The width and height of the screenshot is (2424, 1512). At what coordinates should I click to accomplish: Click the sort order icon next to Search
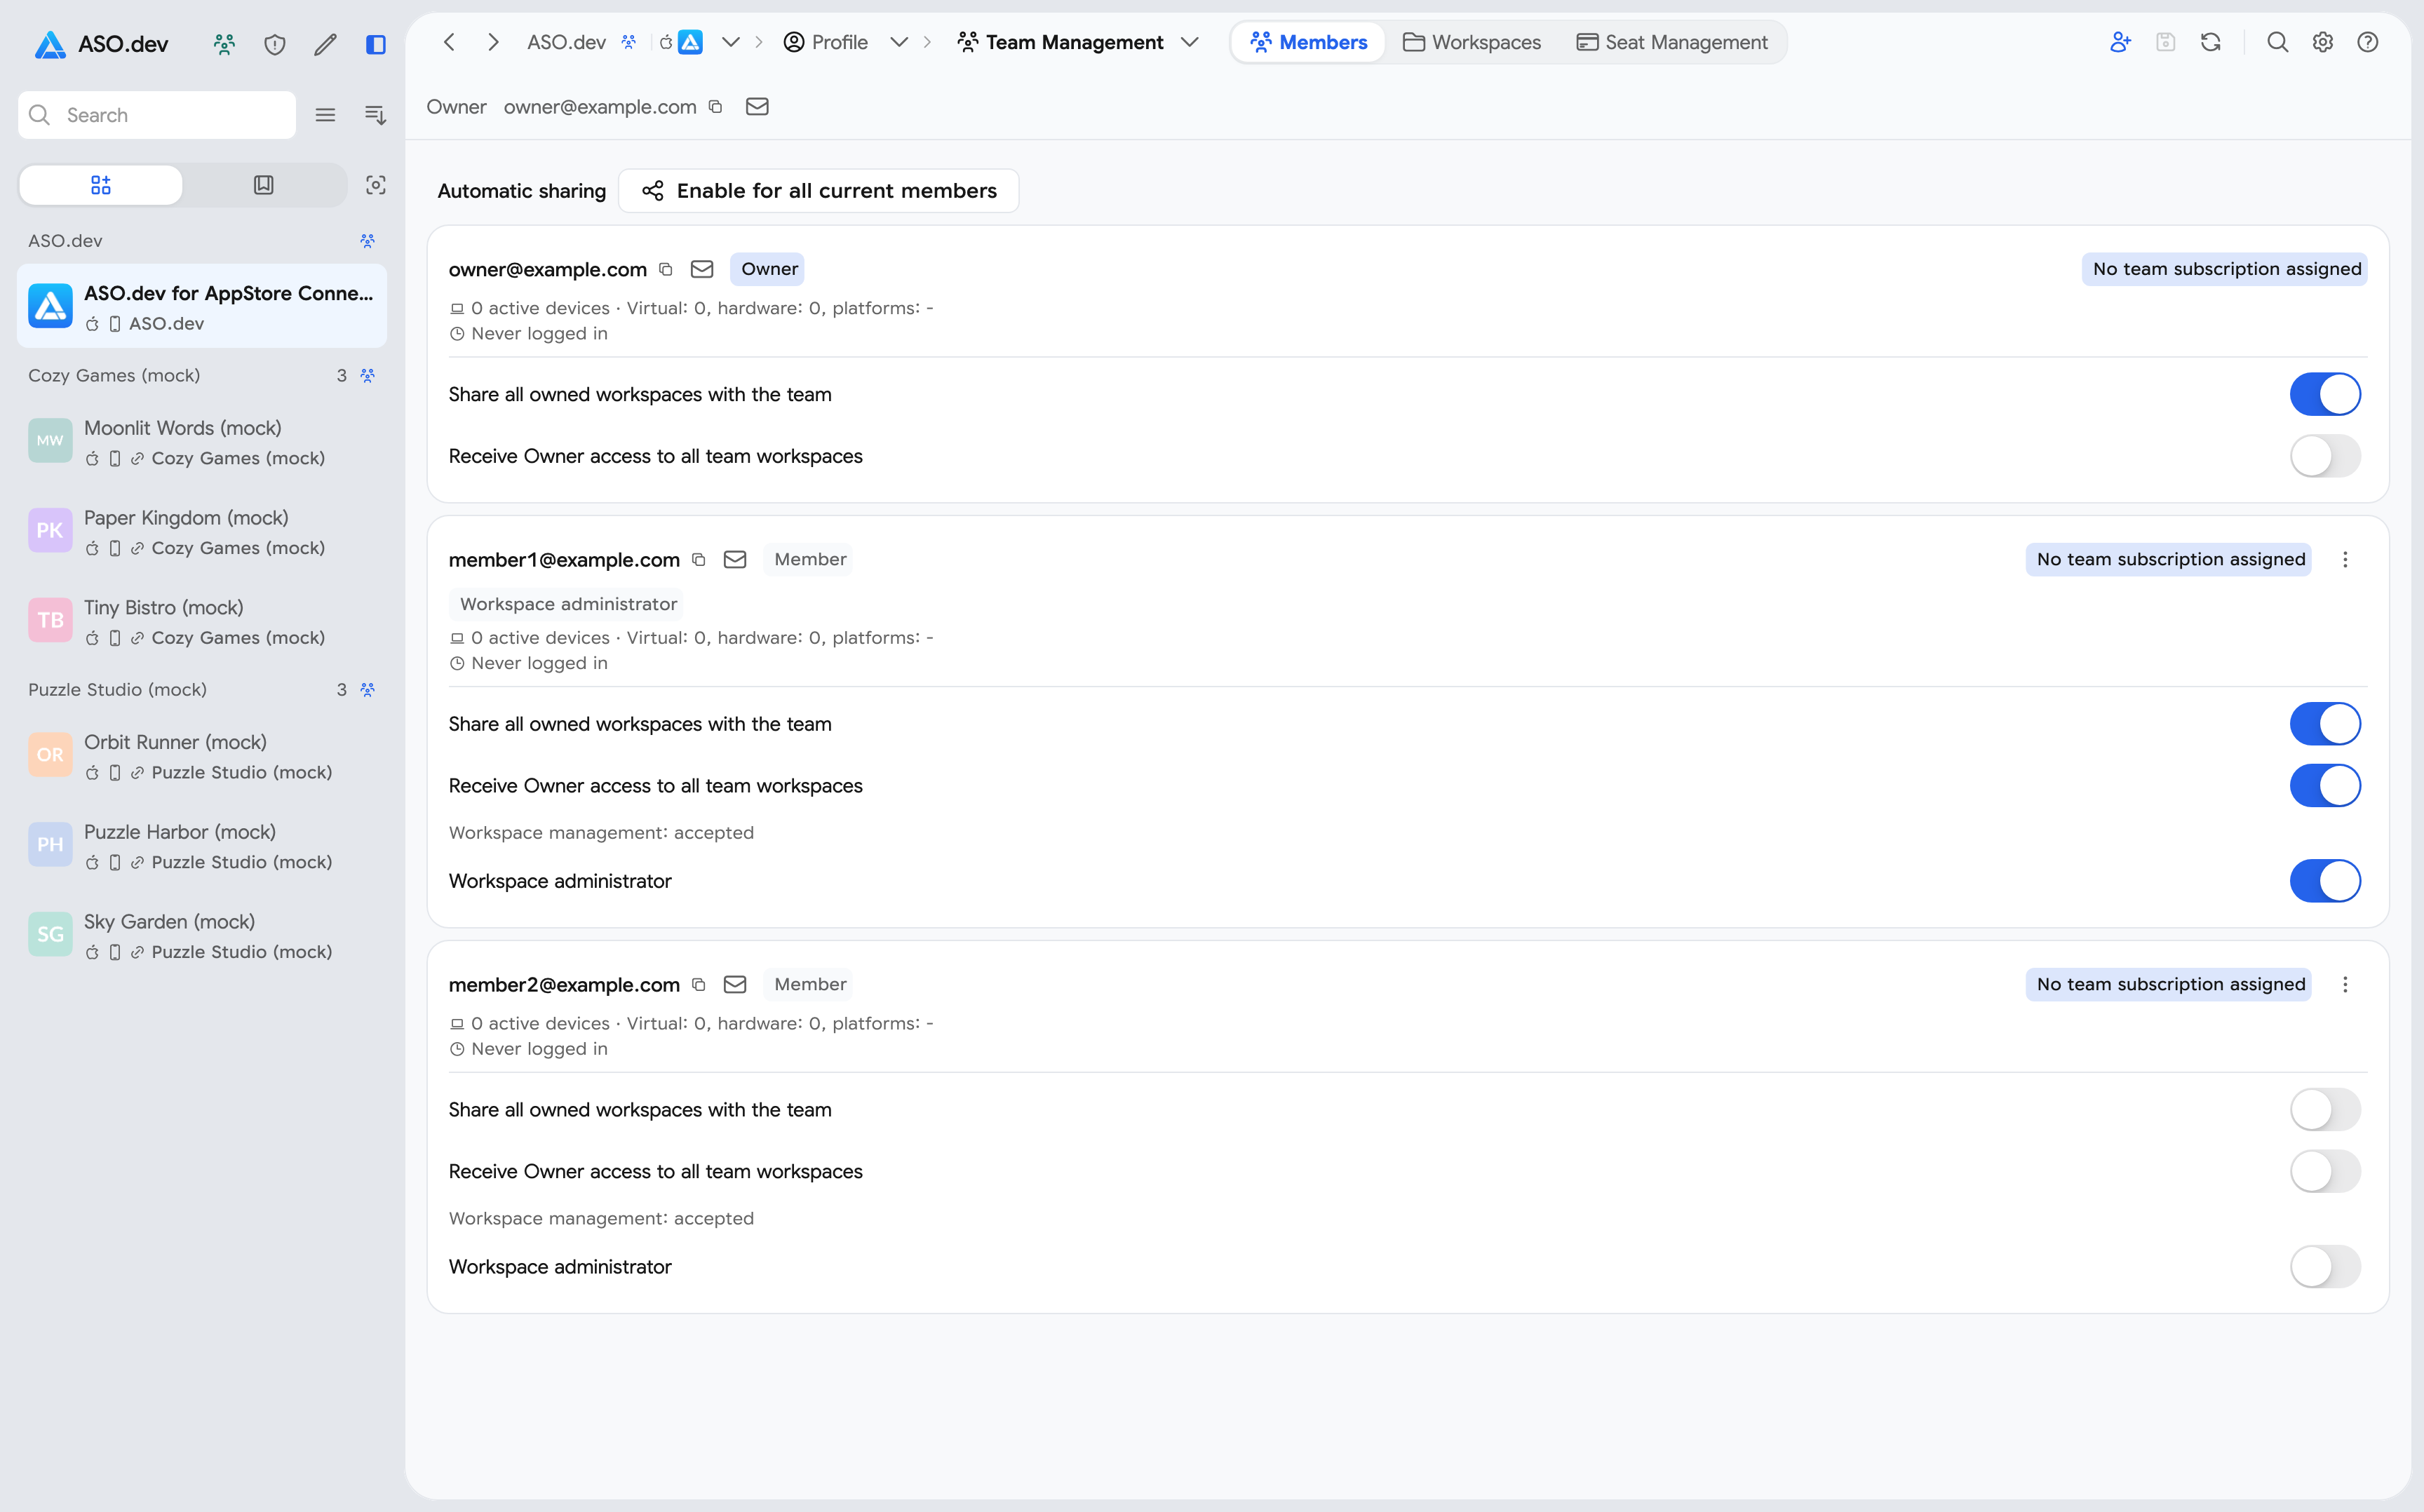375,115
